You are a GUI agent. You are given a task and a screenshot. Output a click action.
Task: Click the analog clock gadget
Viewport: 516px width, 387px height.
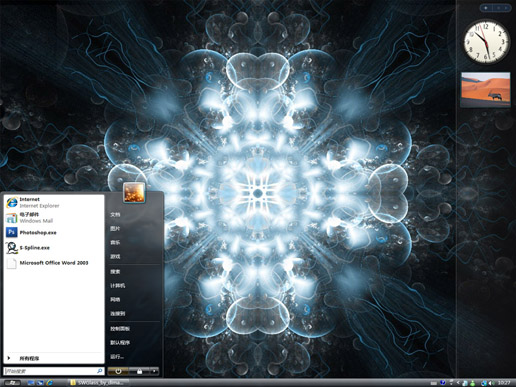pyautogui.click(x=487, y=42)
